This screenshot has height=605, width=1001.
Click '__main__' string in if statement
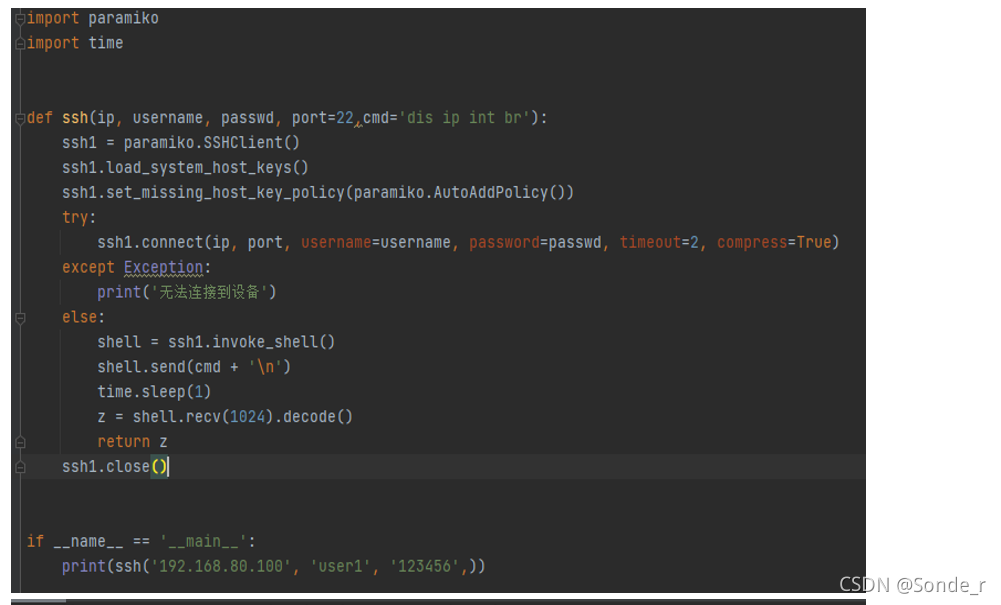click(x=203, y=542)
